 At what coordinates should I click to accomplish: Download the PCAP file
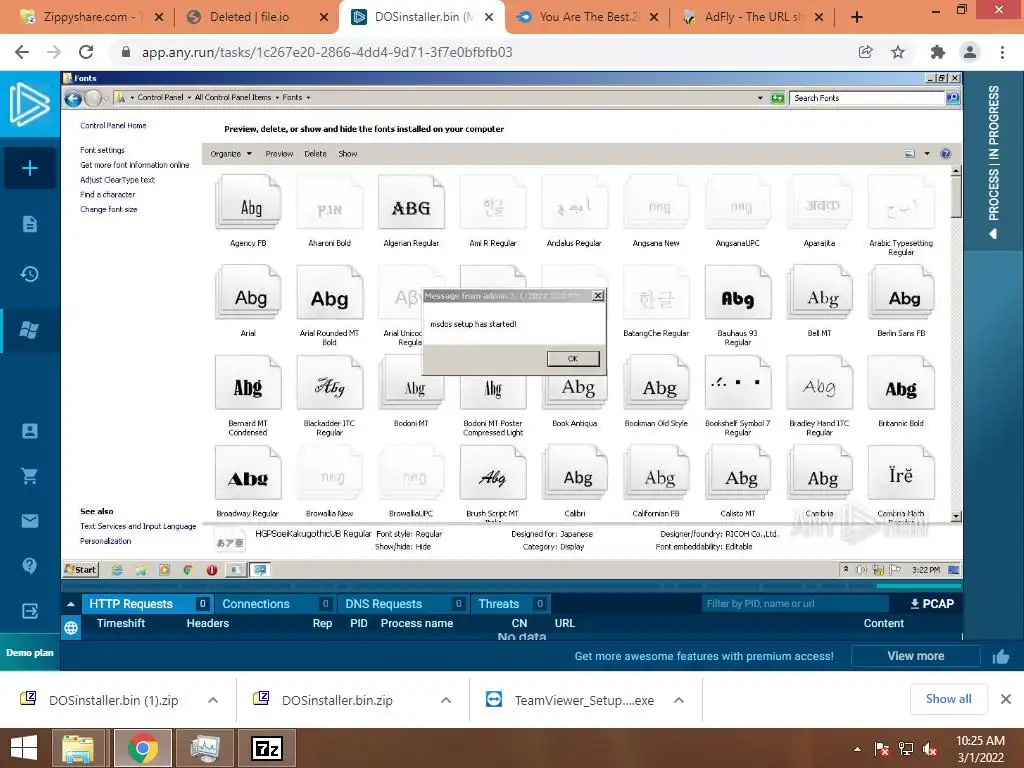pos(931,604)
